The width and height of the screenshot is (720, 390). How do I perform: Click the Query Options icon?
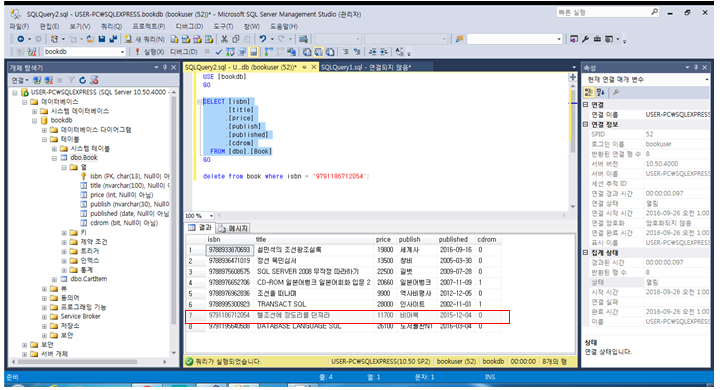pos(241,51)
